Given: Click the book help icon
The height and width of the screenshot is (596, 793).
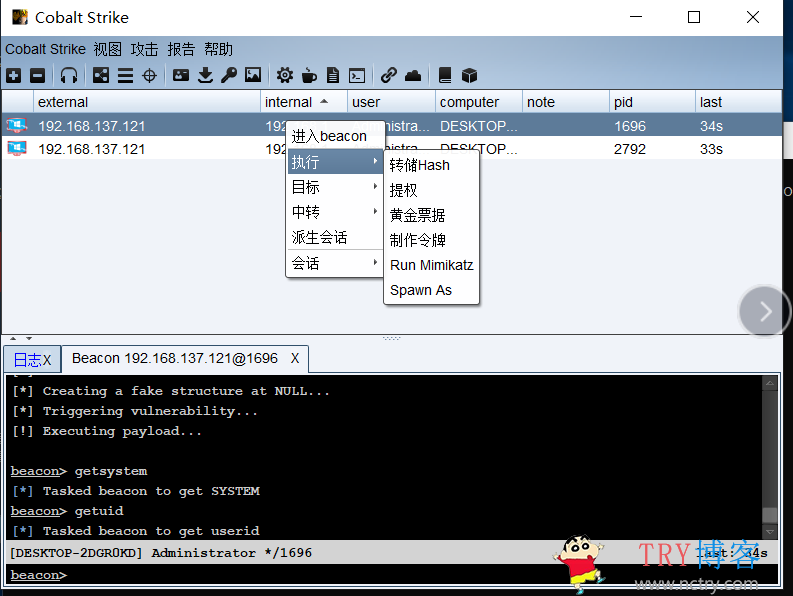Looking at the screenshot, I should [x=445, y=76].
